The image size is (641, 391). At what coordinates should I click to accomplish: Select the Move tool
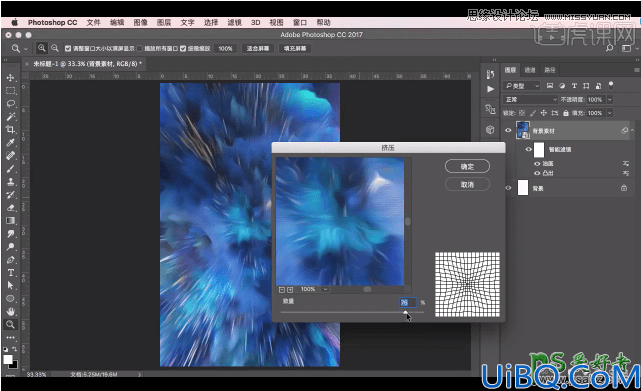[11, 77]
